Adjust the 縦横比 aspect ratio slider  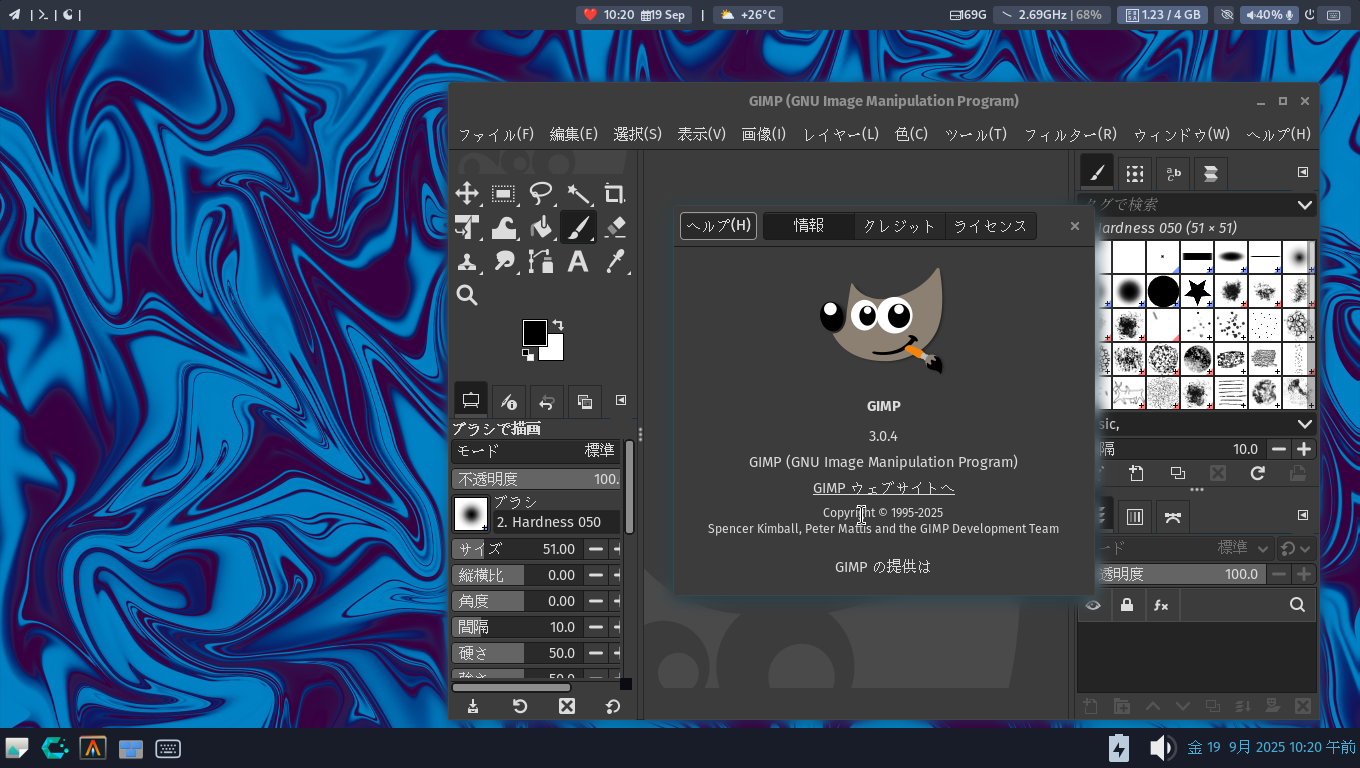[x=516, y=575]
